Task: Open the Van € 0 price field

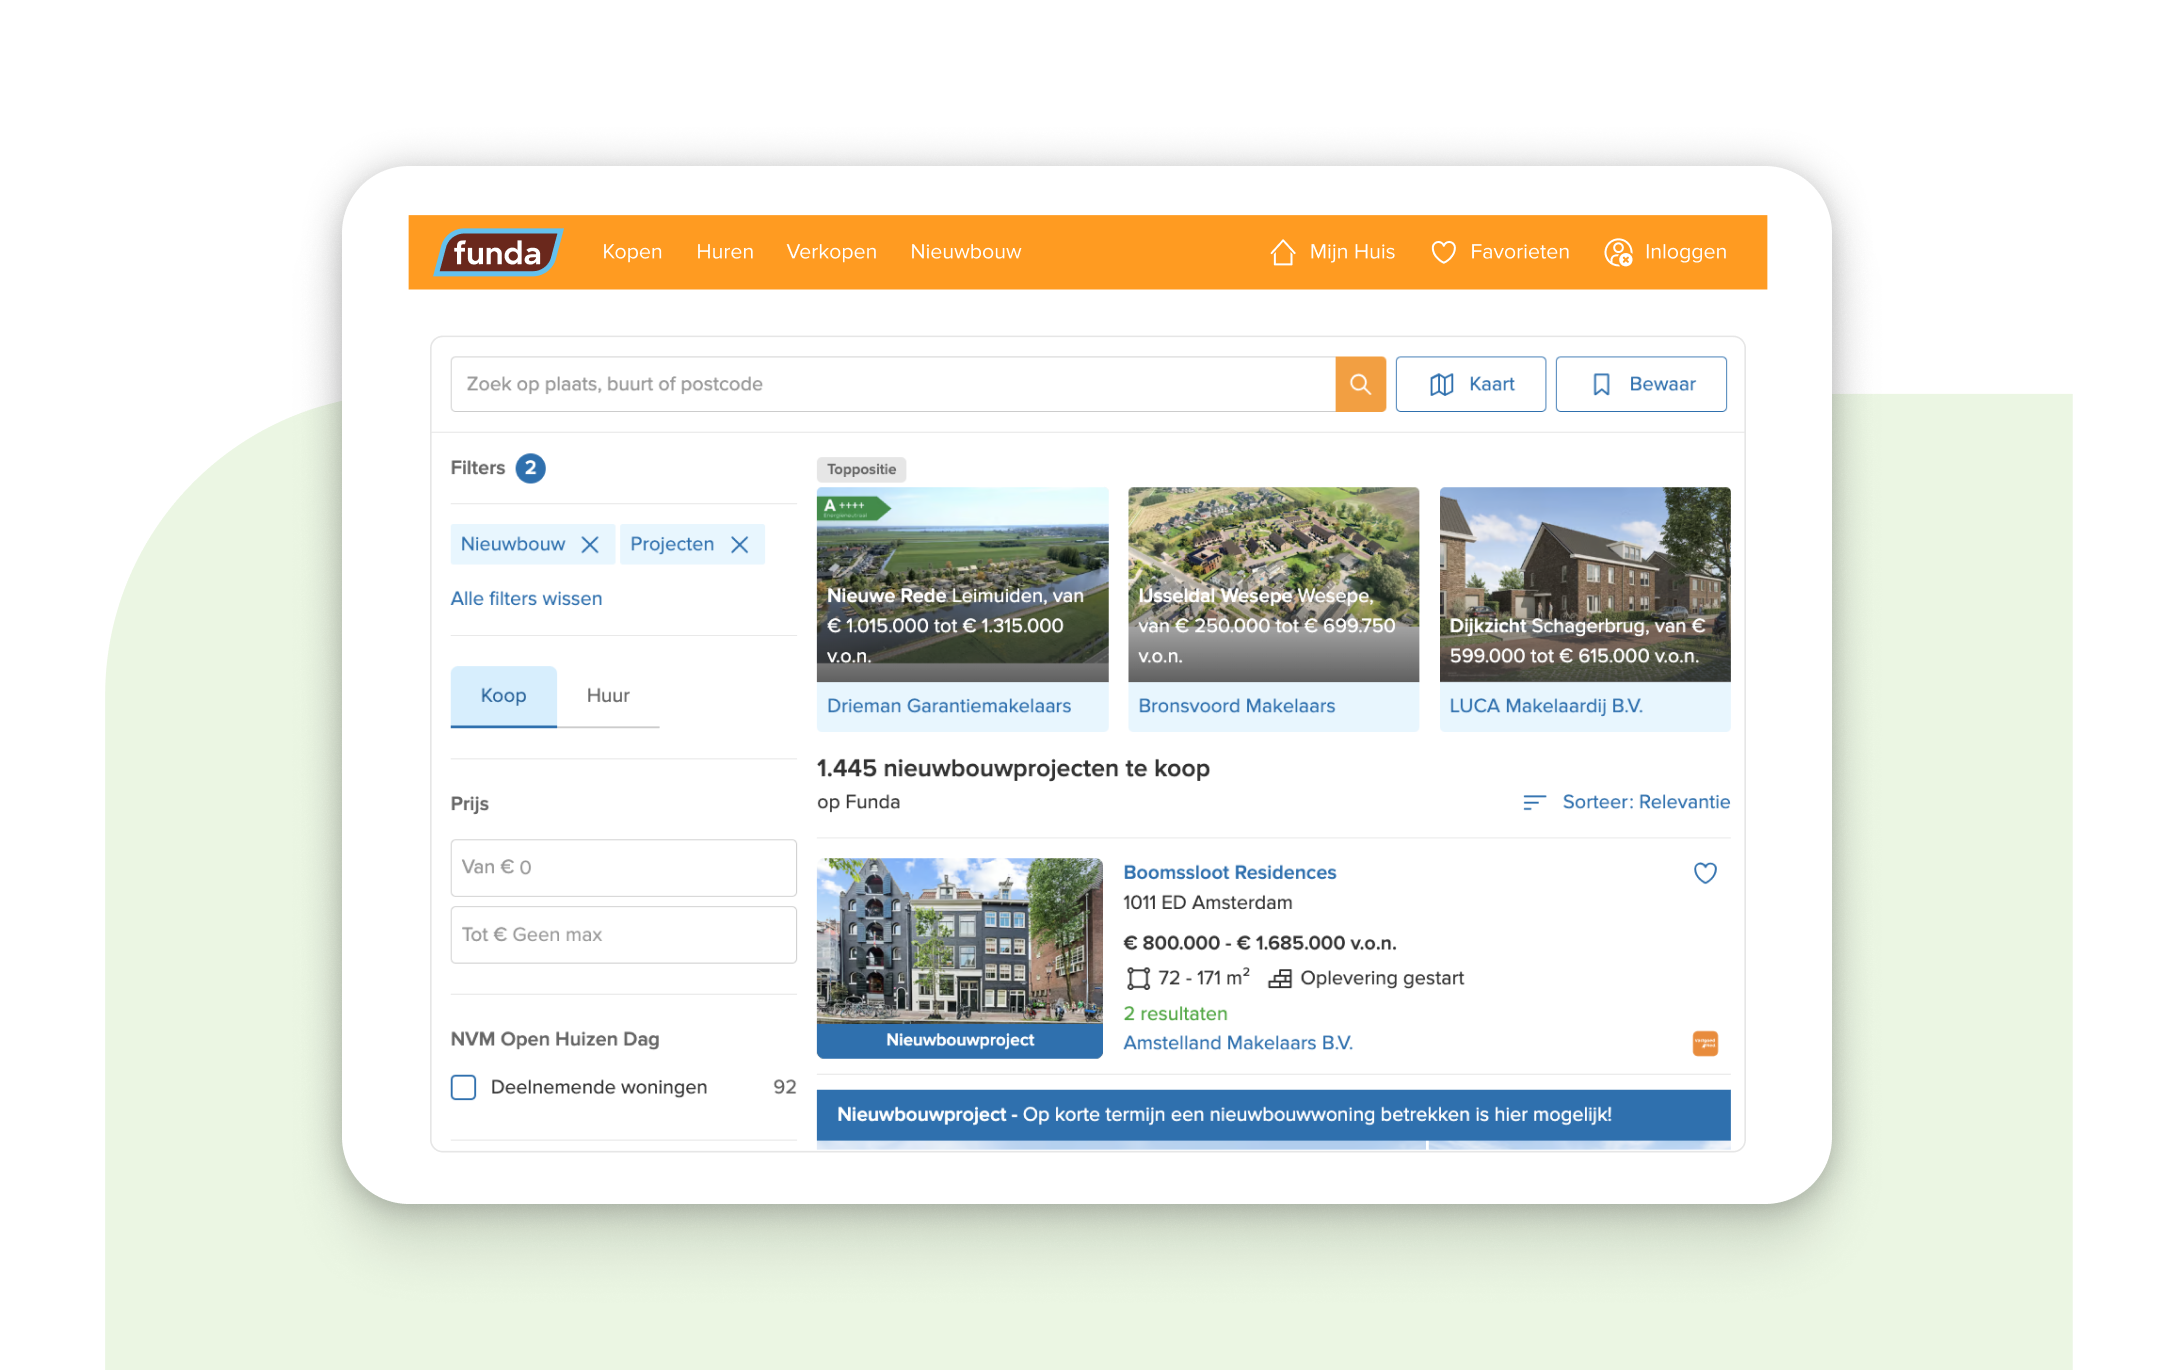Action: (623, 867)
